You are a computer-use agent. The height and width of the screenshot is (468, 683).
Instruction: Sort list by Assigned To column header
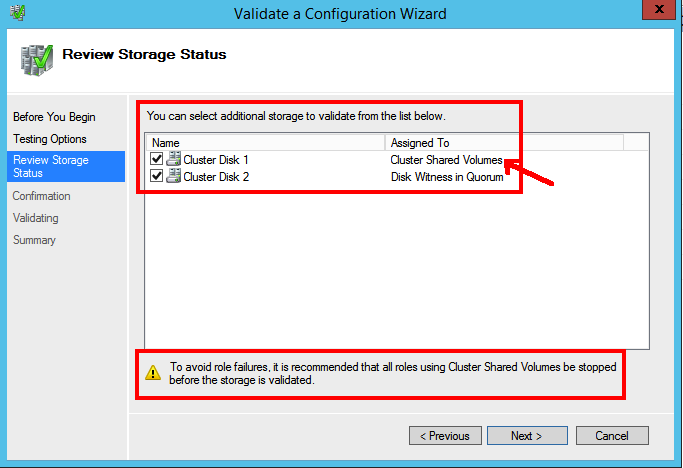tap(504, 142)
